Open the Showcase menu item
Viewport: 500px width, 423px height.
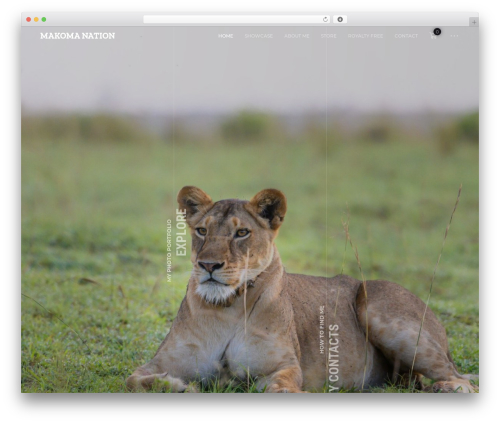click(259, 36)
